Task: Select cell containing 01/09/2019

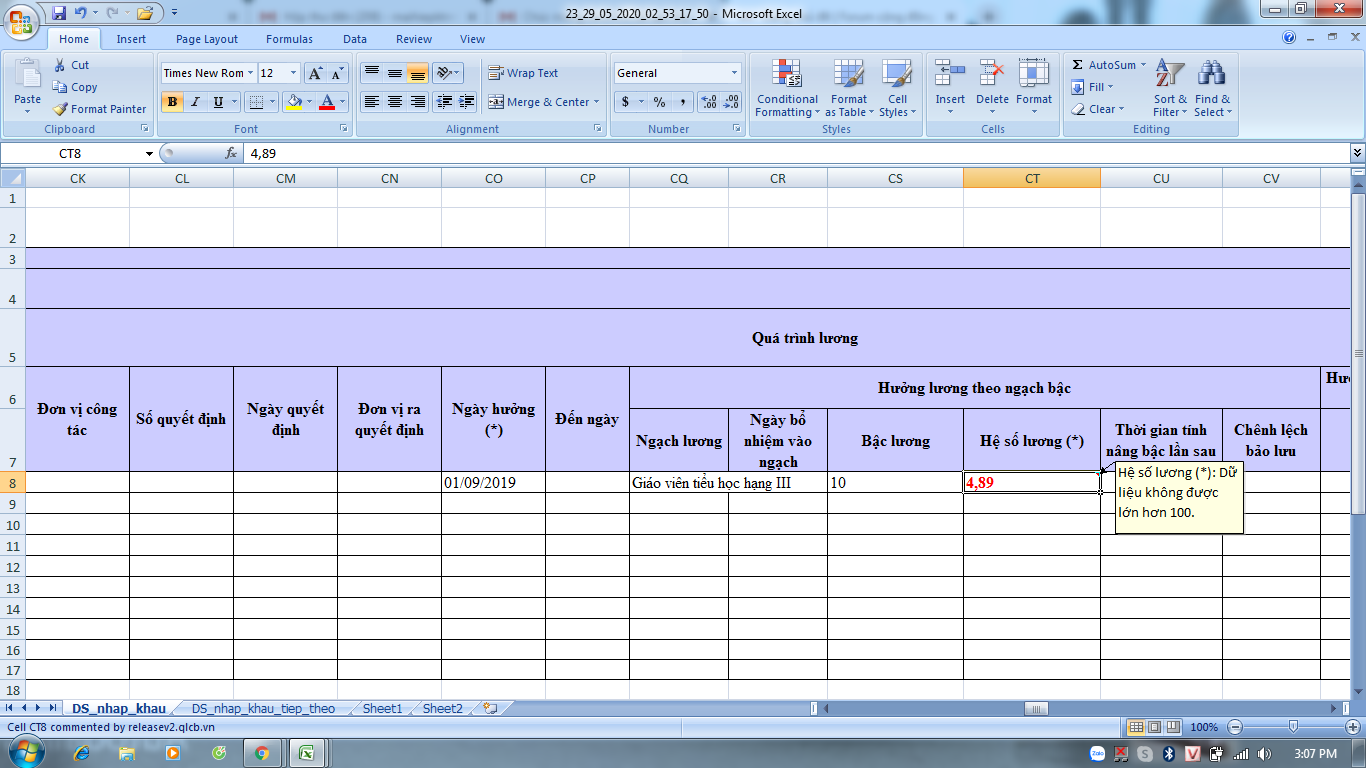Action: (x=493, y=482)
